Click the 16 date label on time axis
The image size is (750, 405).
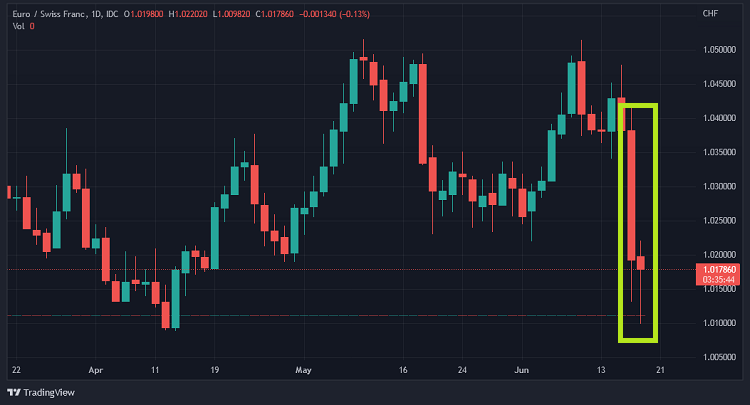[403, 370]
